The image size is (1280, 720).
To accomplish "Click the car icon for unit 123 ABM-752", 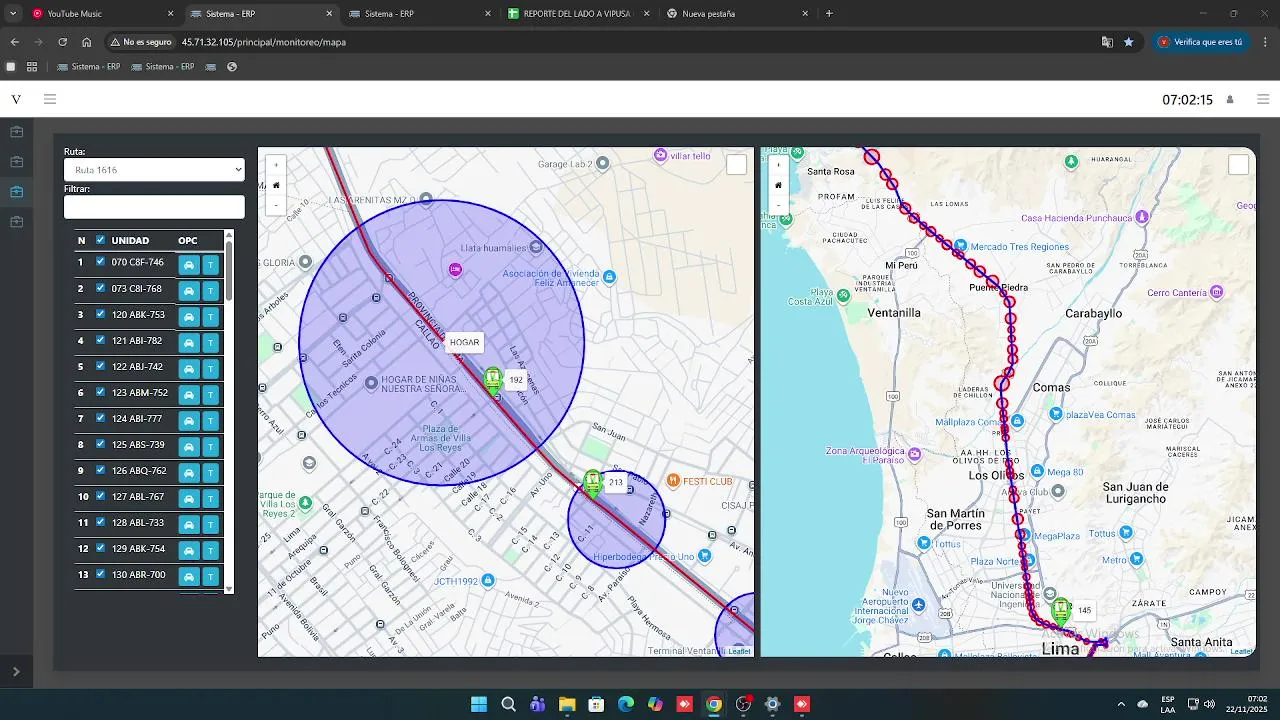I will point(189,395).
